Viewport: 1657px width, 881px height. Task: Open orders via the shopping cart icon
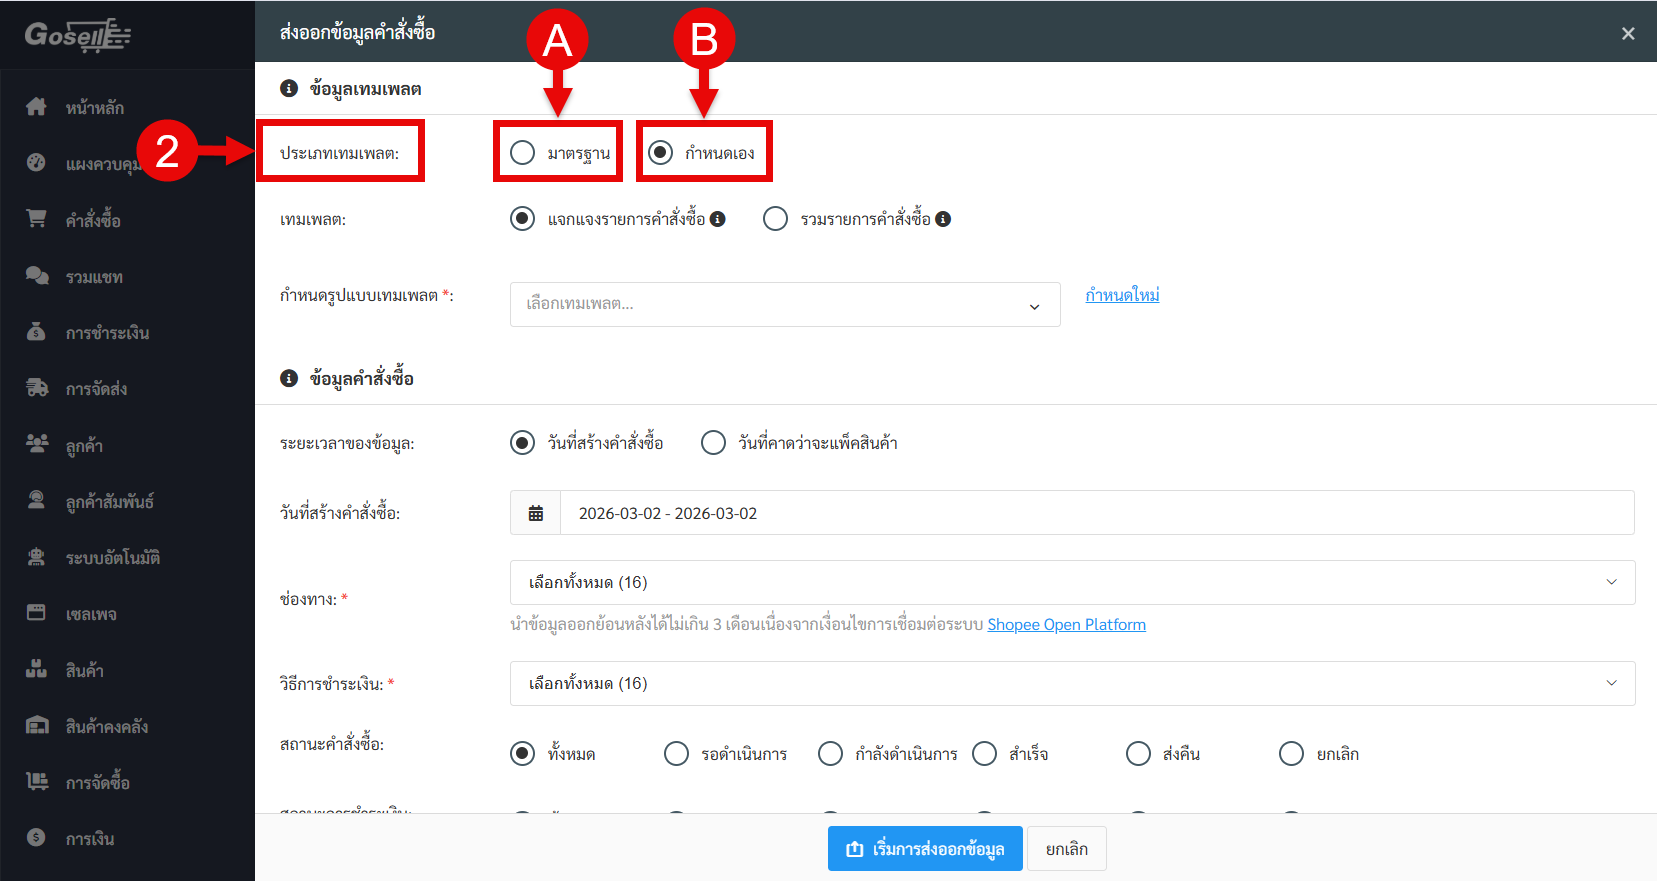(x=36, y=219)
